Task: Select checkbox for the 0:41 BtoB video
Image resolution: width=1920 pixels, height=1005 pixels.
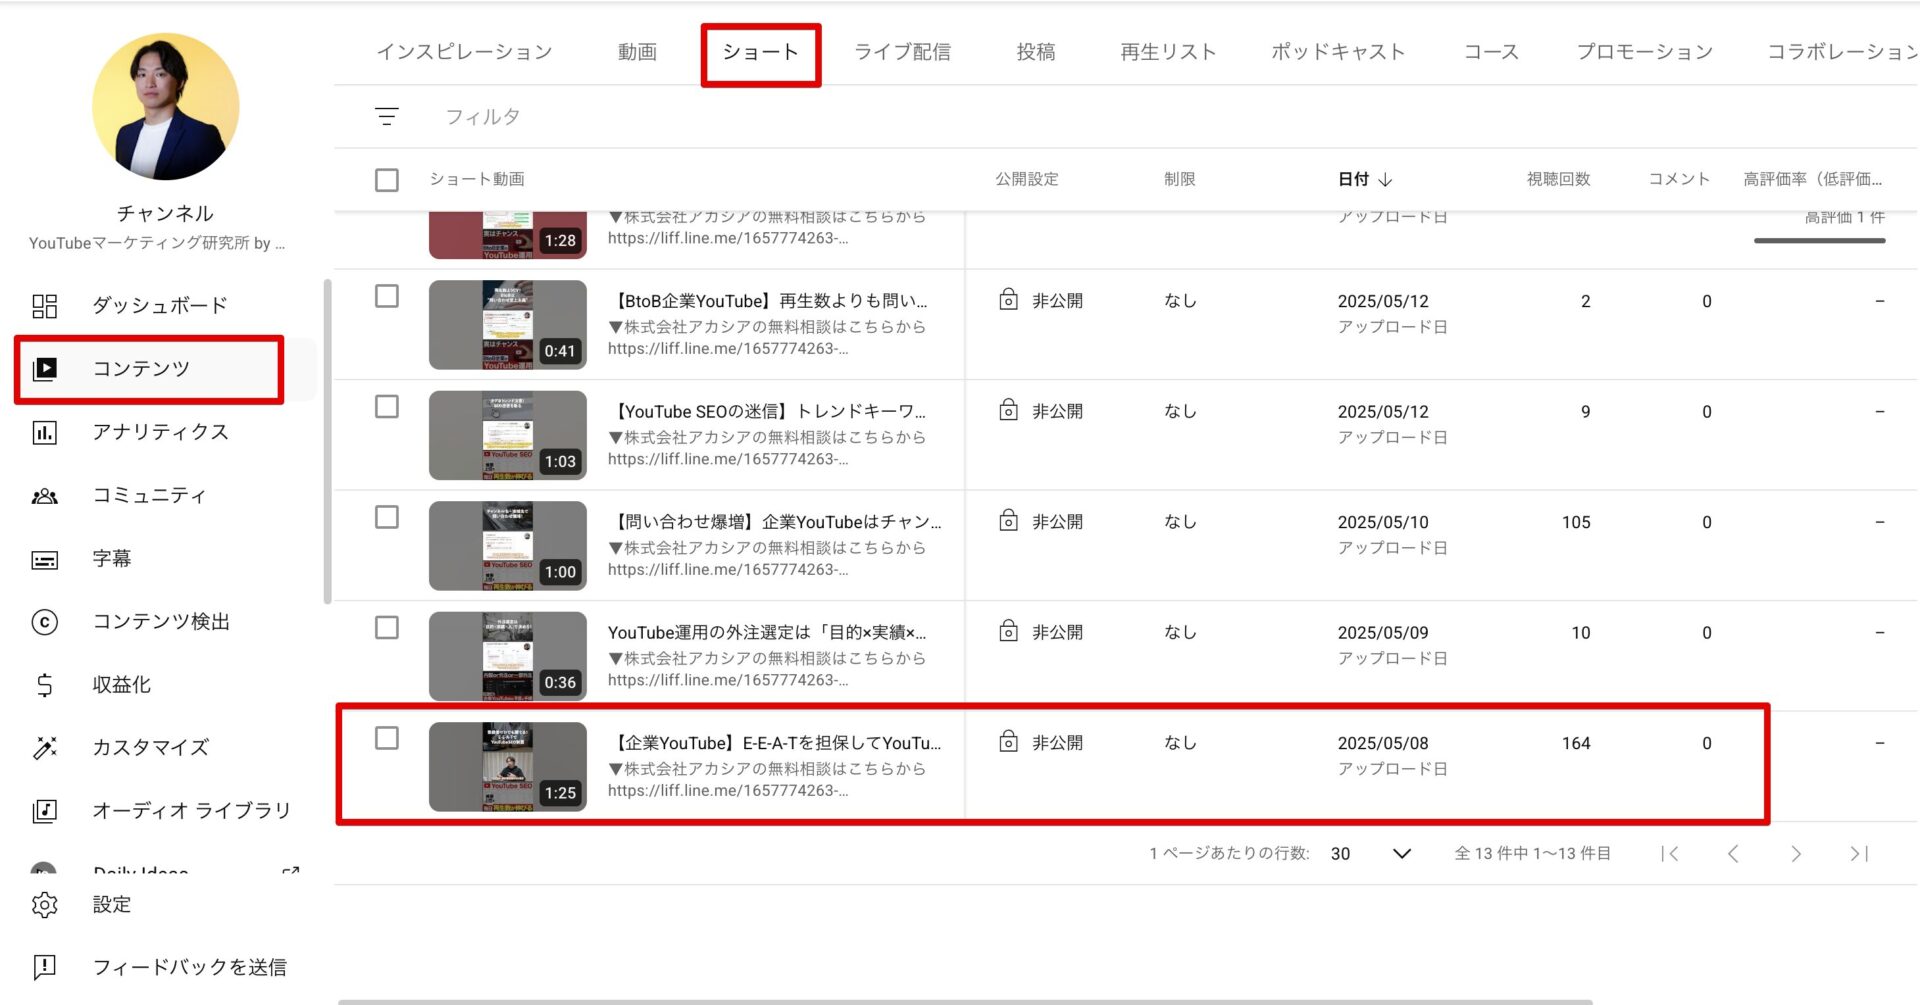Action: (x=387, y=296)
